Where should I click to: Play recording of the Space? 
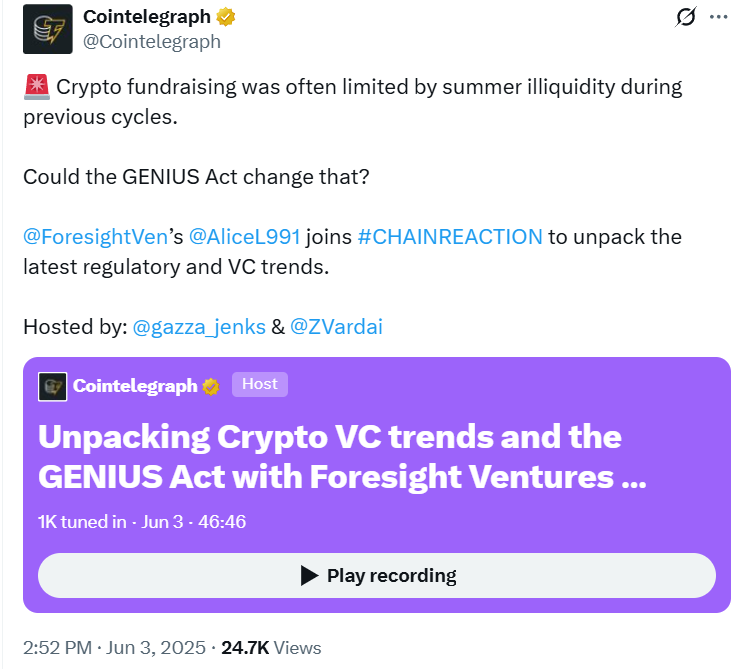pos(377,575)
